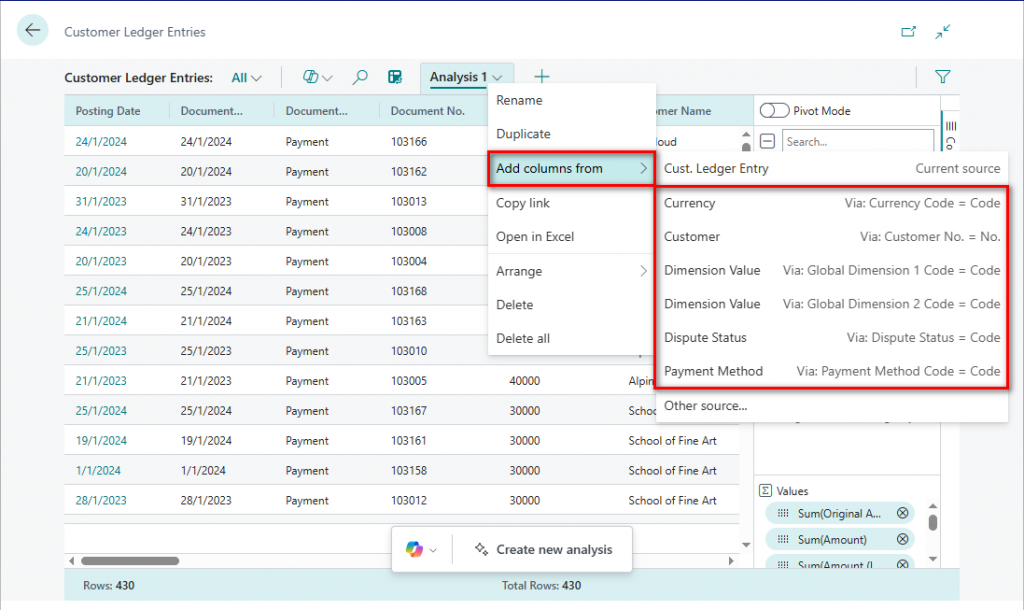Add a new analysis tab with plus
Screen dimensions: 1024x610
tap(541, 77)
